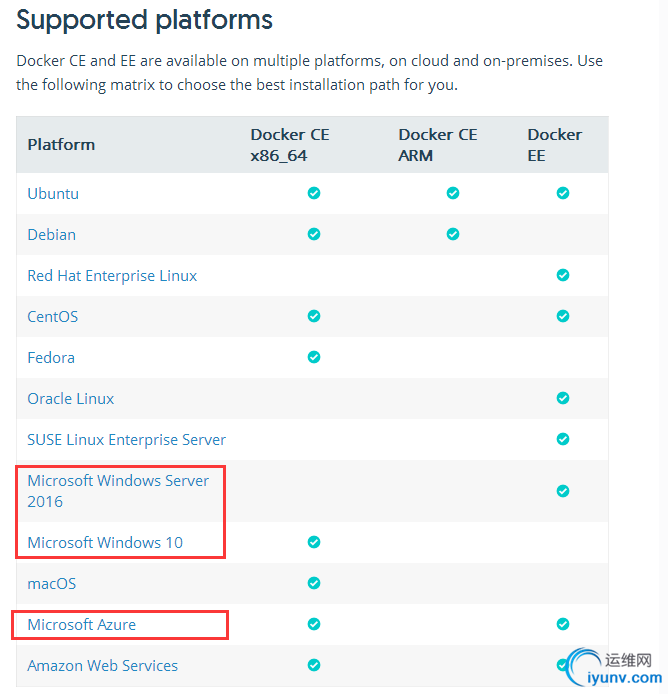This screenshot has width=668, height=694.
Task: Open the Microsoft Azure link
Action: click(81, 625)
